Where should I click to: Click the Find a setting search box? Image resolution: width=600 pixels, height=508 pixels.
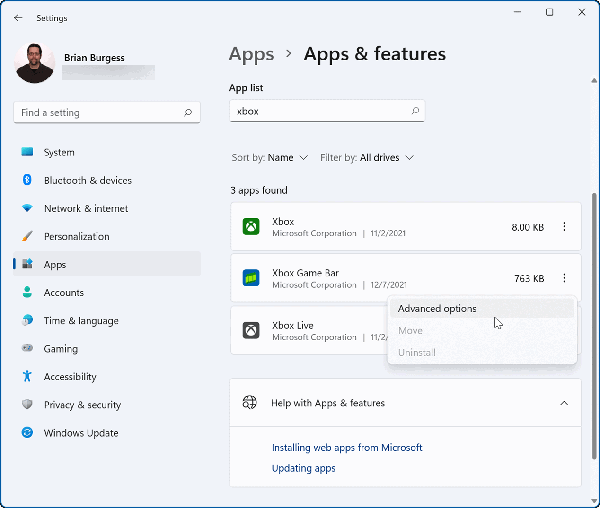click(100, 113)
